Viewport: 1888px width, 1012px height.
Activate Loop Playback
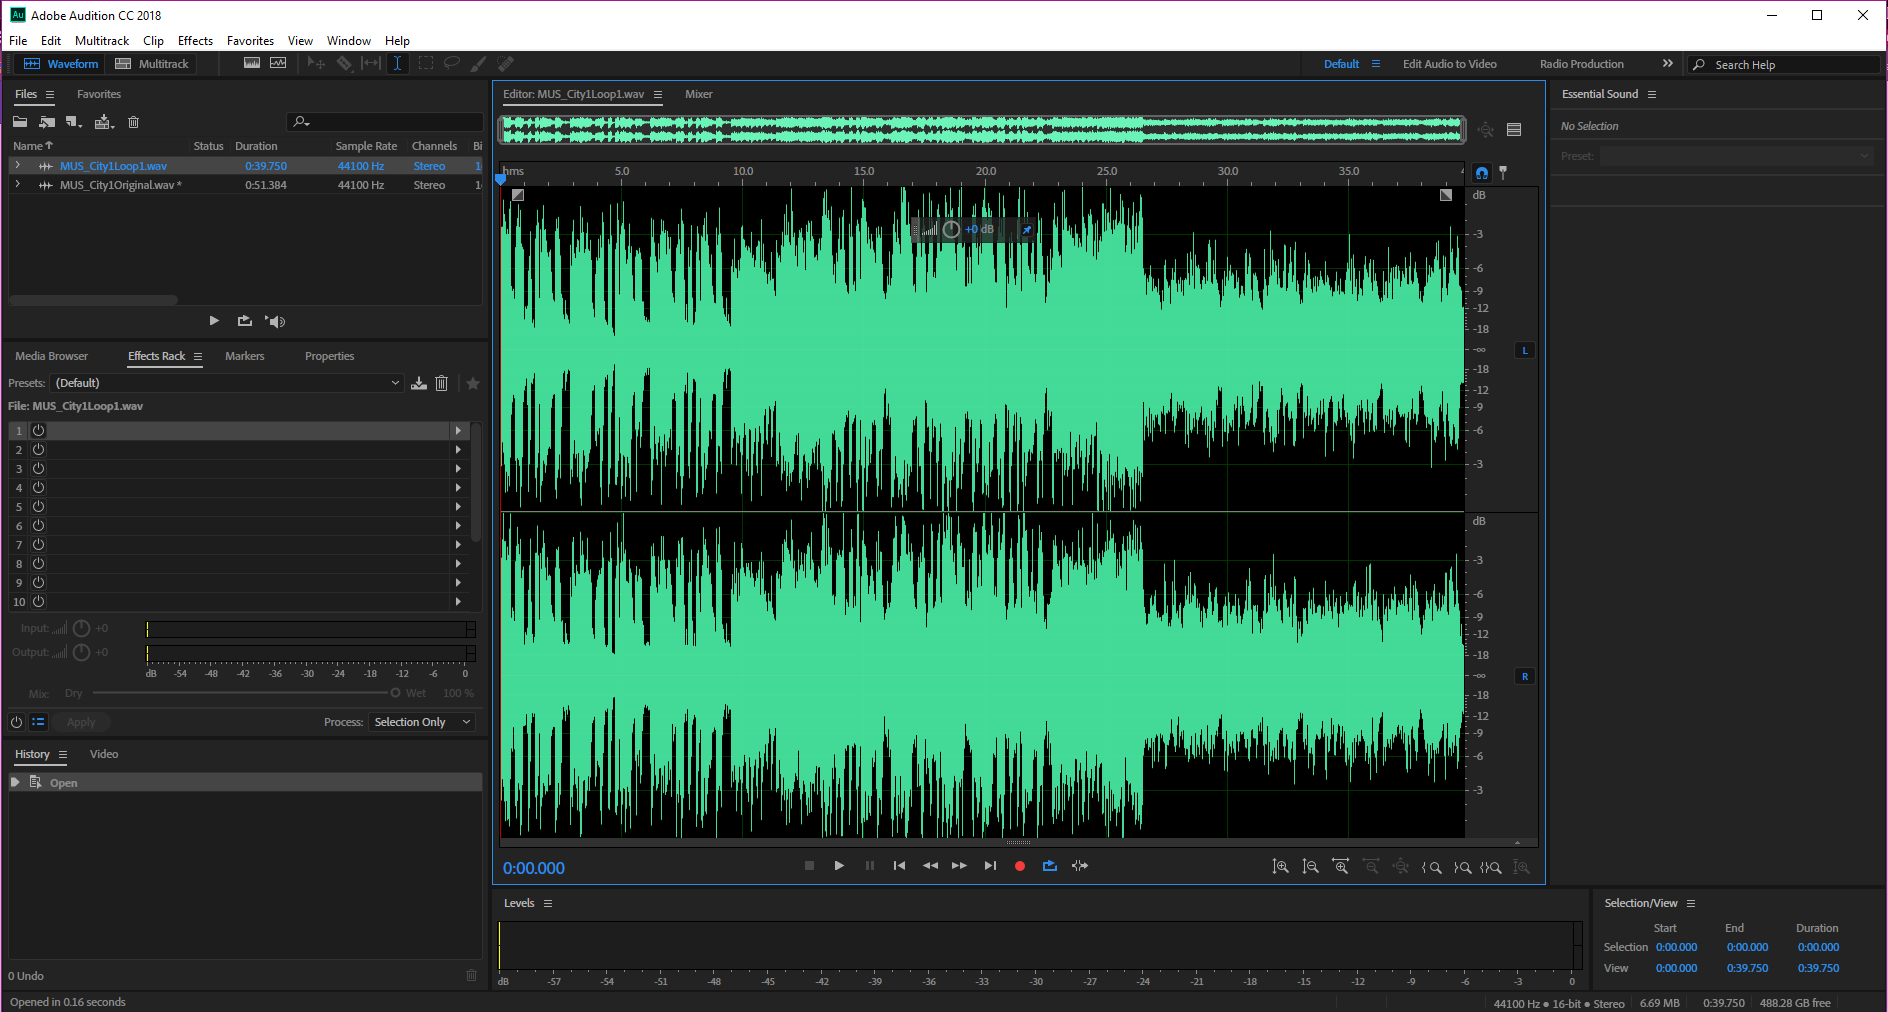pos(1049,866)
